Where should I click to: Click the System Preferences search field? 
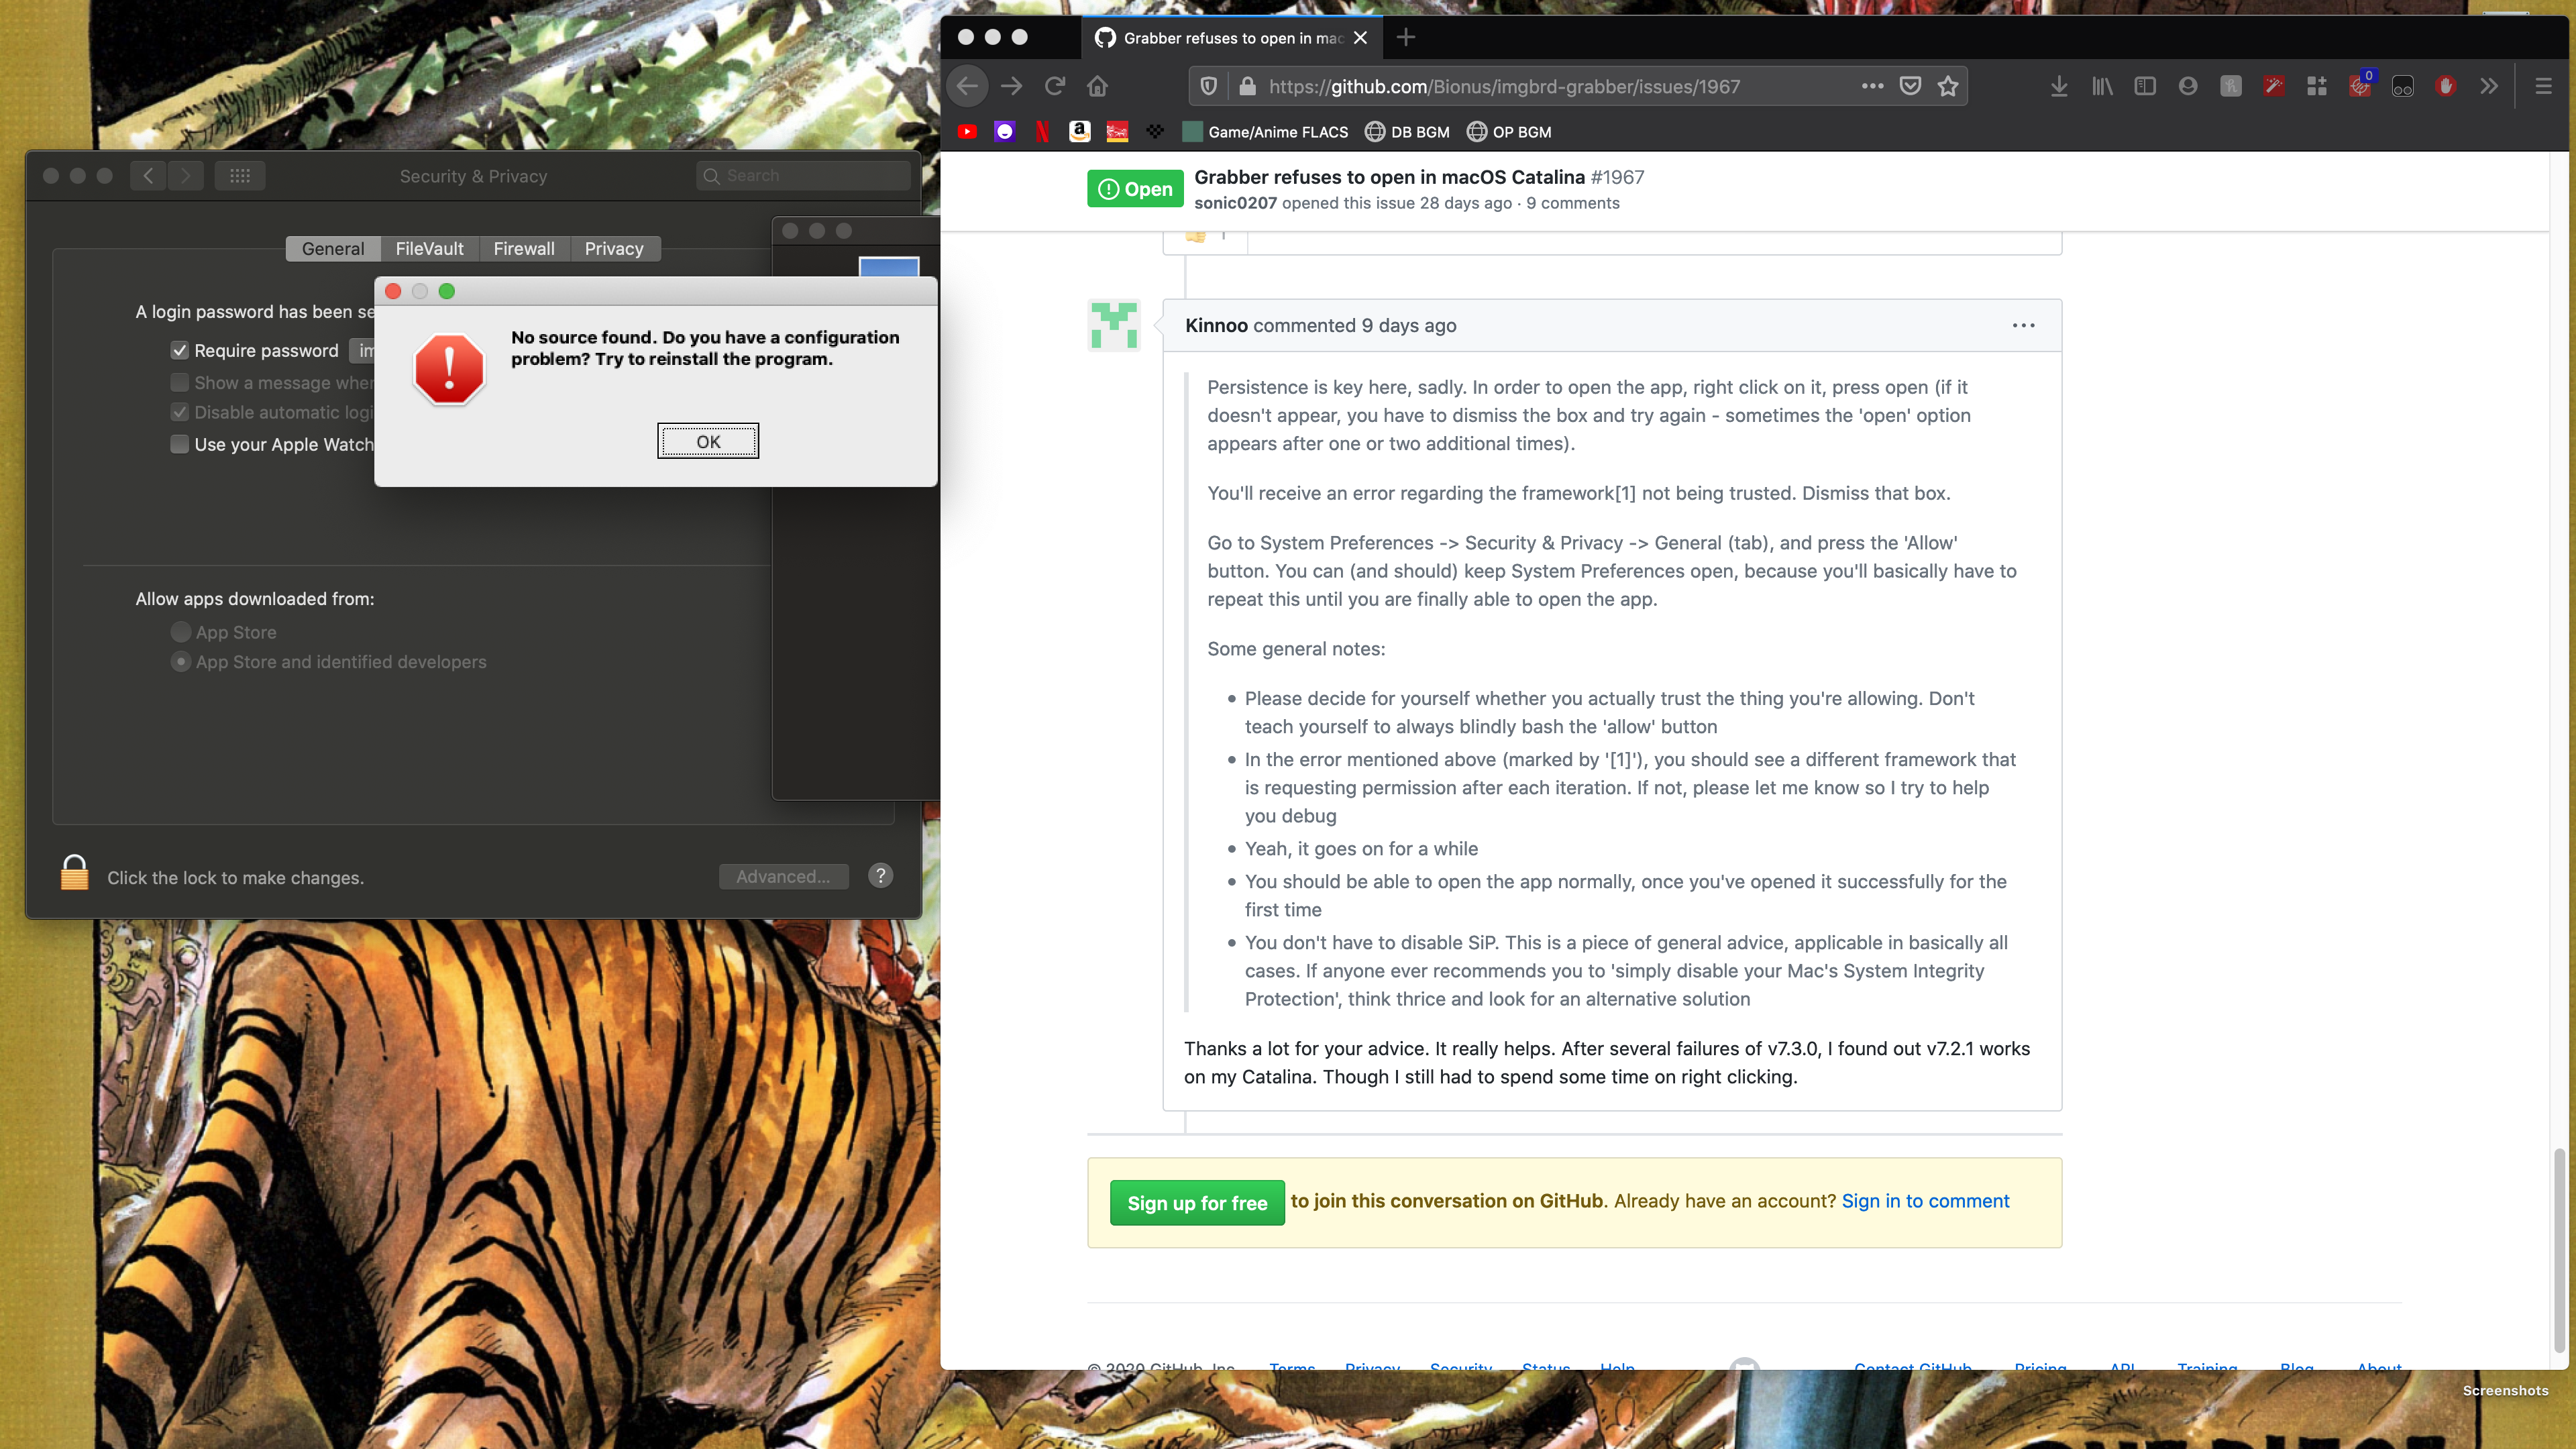[x=803, y=176]
